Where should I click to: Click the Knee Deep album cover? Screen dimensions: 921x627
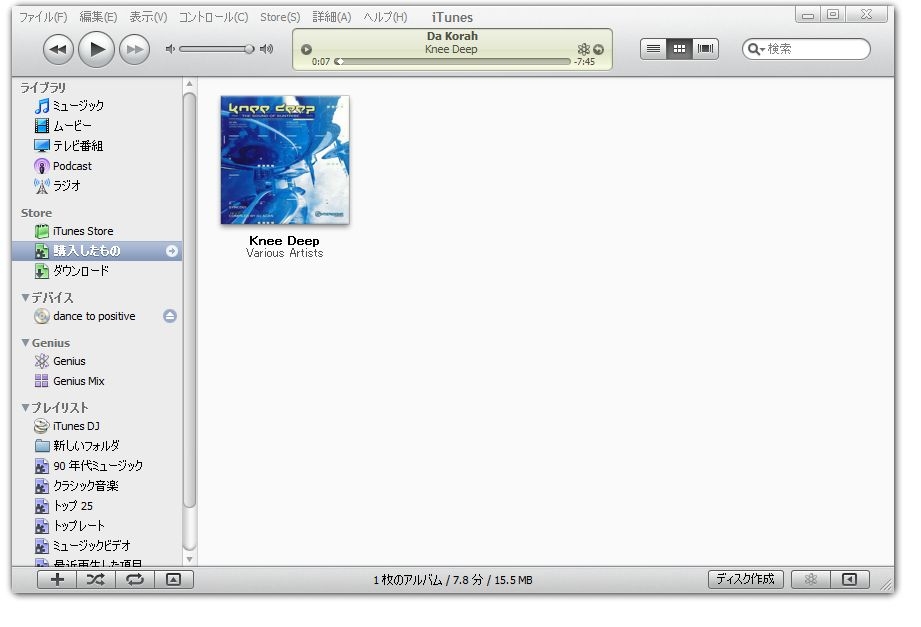pos(285,160)
